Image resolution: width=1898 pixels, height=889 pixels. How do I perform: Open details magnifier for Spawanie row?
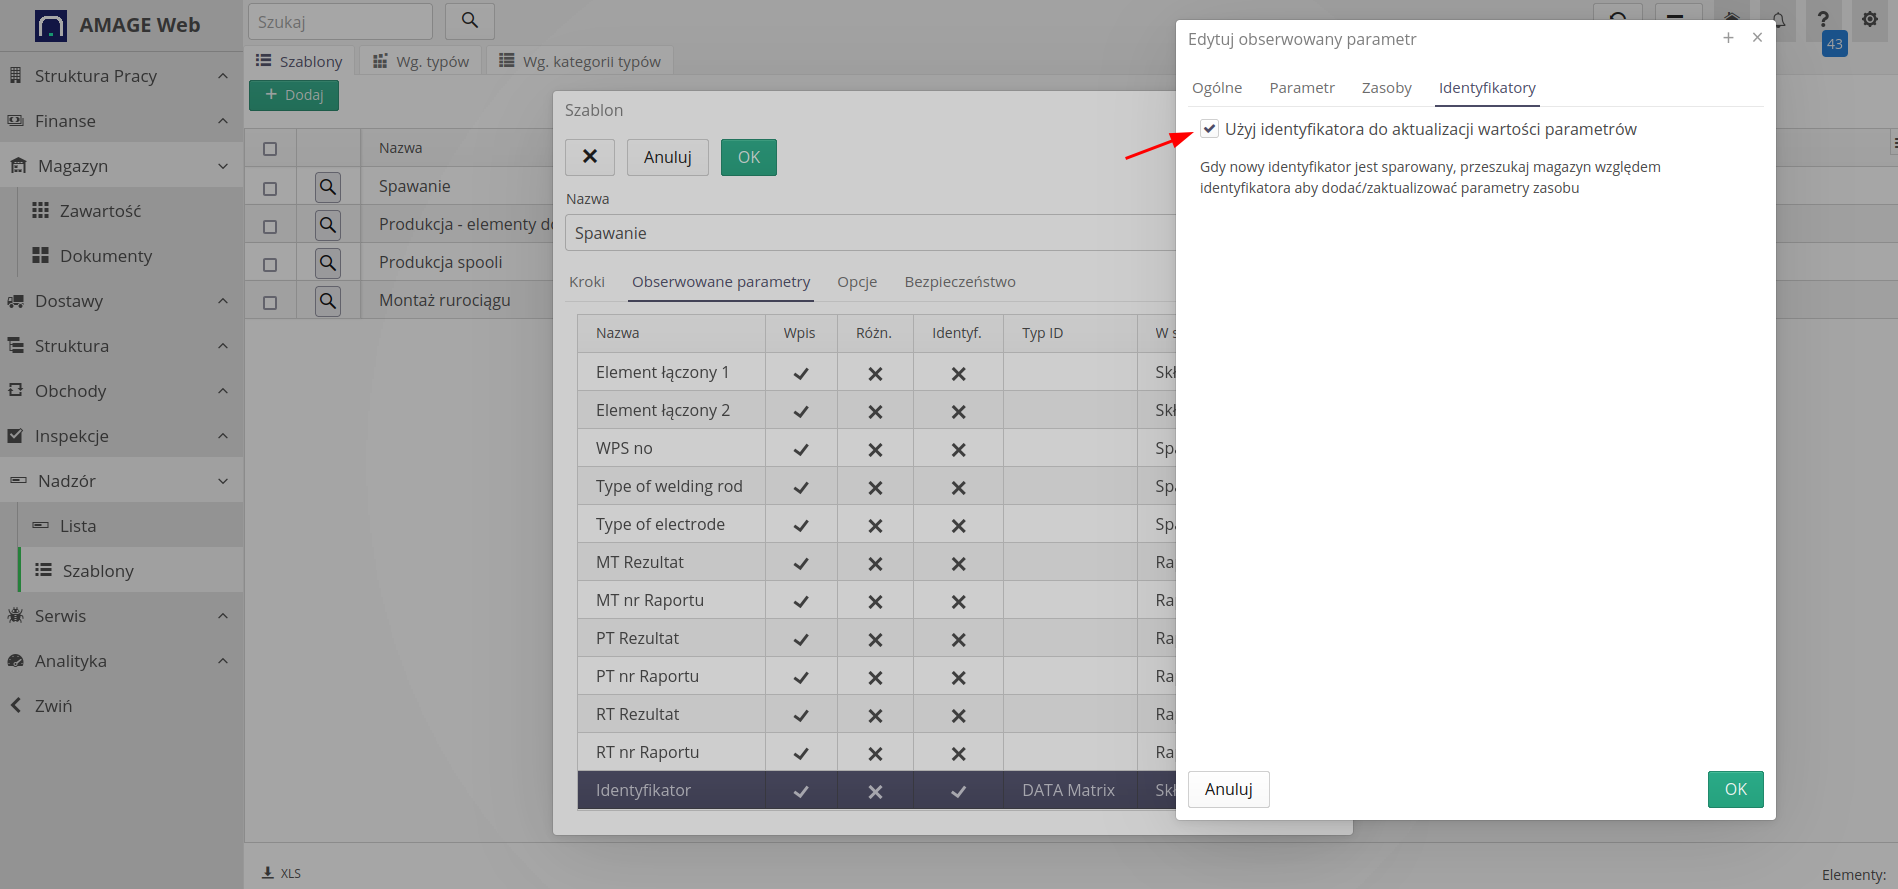328,187
